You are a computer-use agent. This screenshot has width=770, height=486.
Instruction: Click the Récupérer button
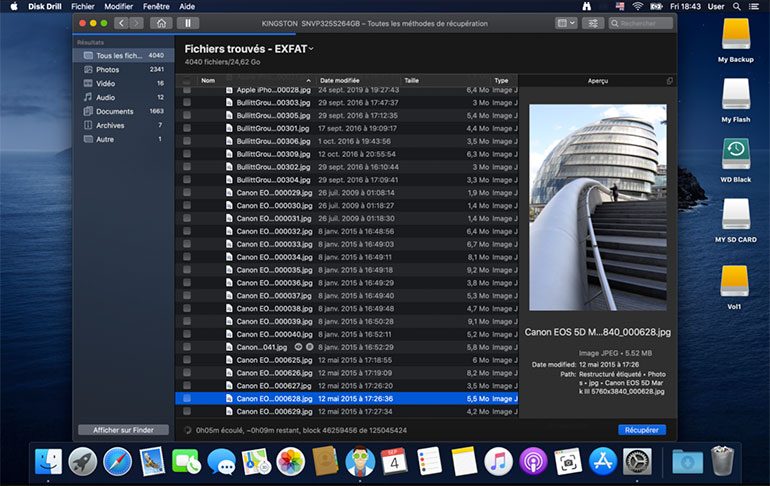tap(641, 429)
